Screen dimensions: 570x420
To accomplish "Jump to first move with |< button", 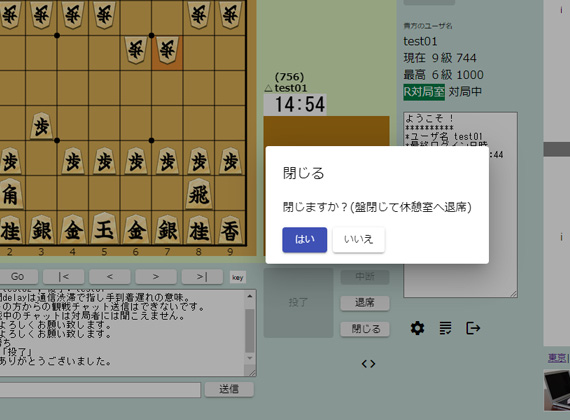I will pyautogui.click(x=64, y=277).
